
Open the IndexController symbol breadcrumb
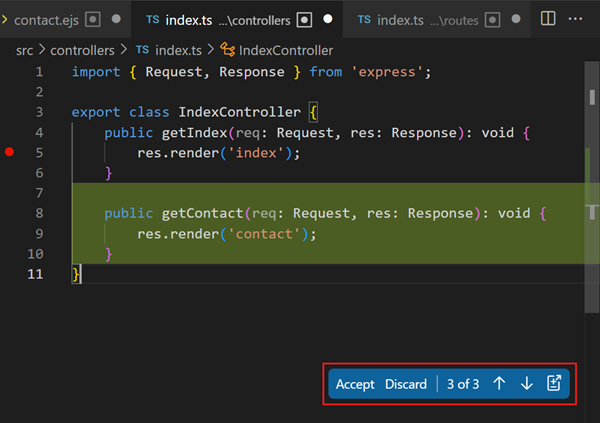click(285, 50)
